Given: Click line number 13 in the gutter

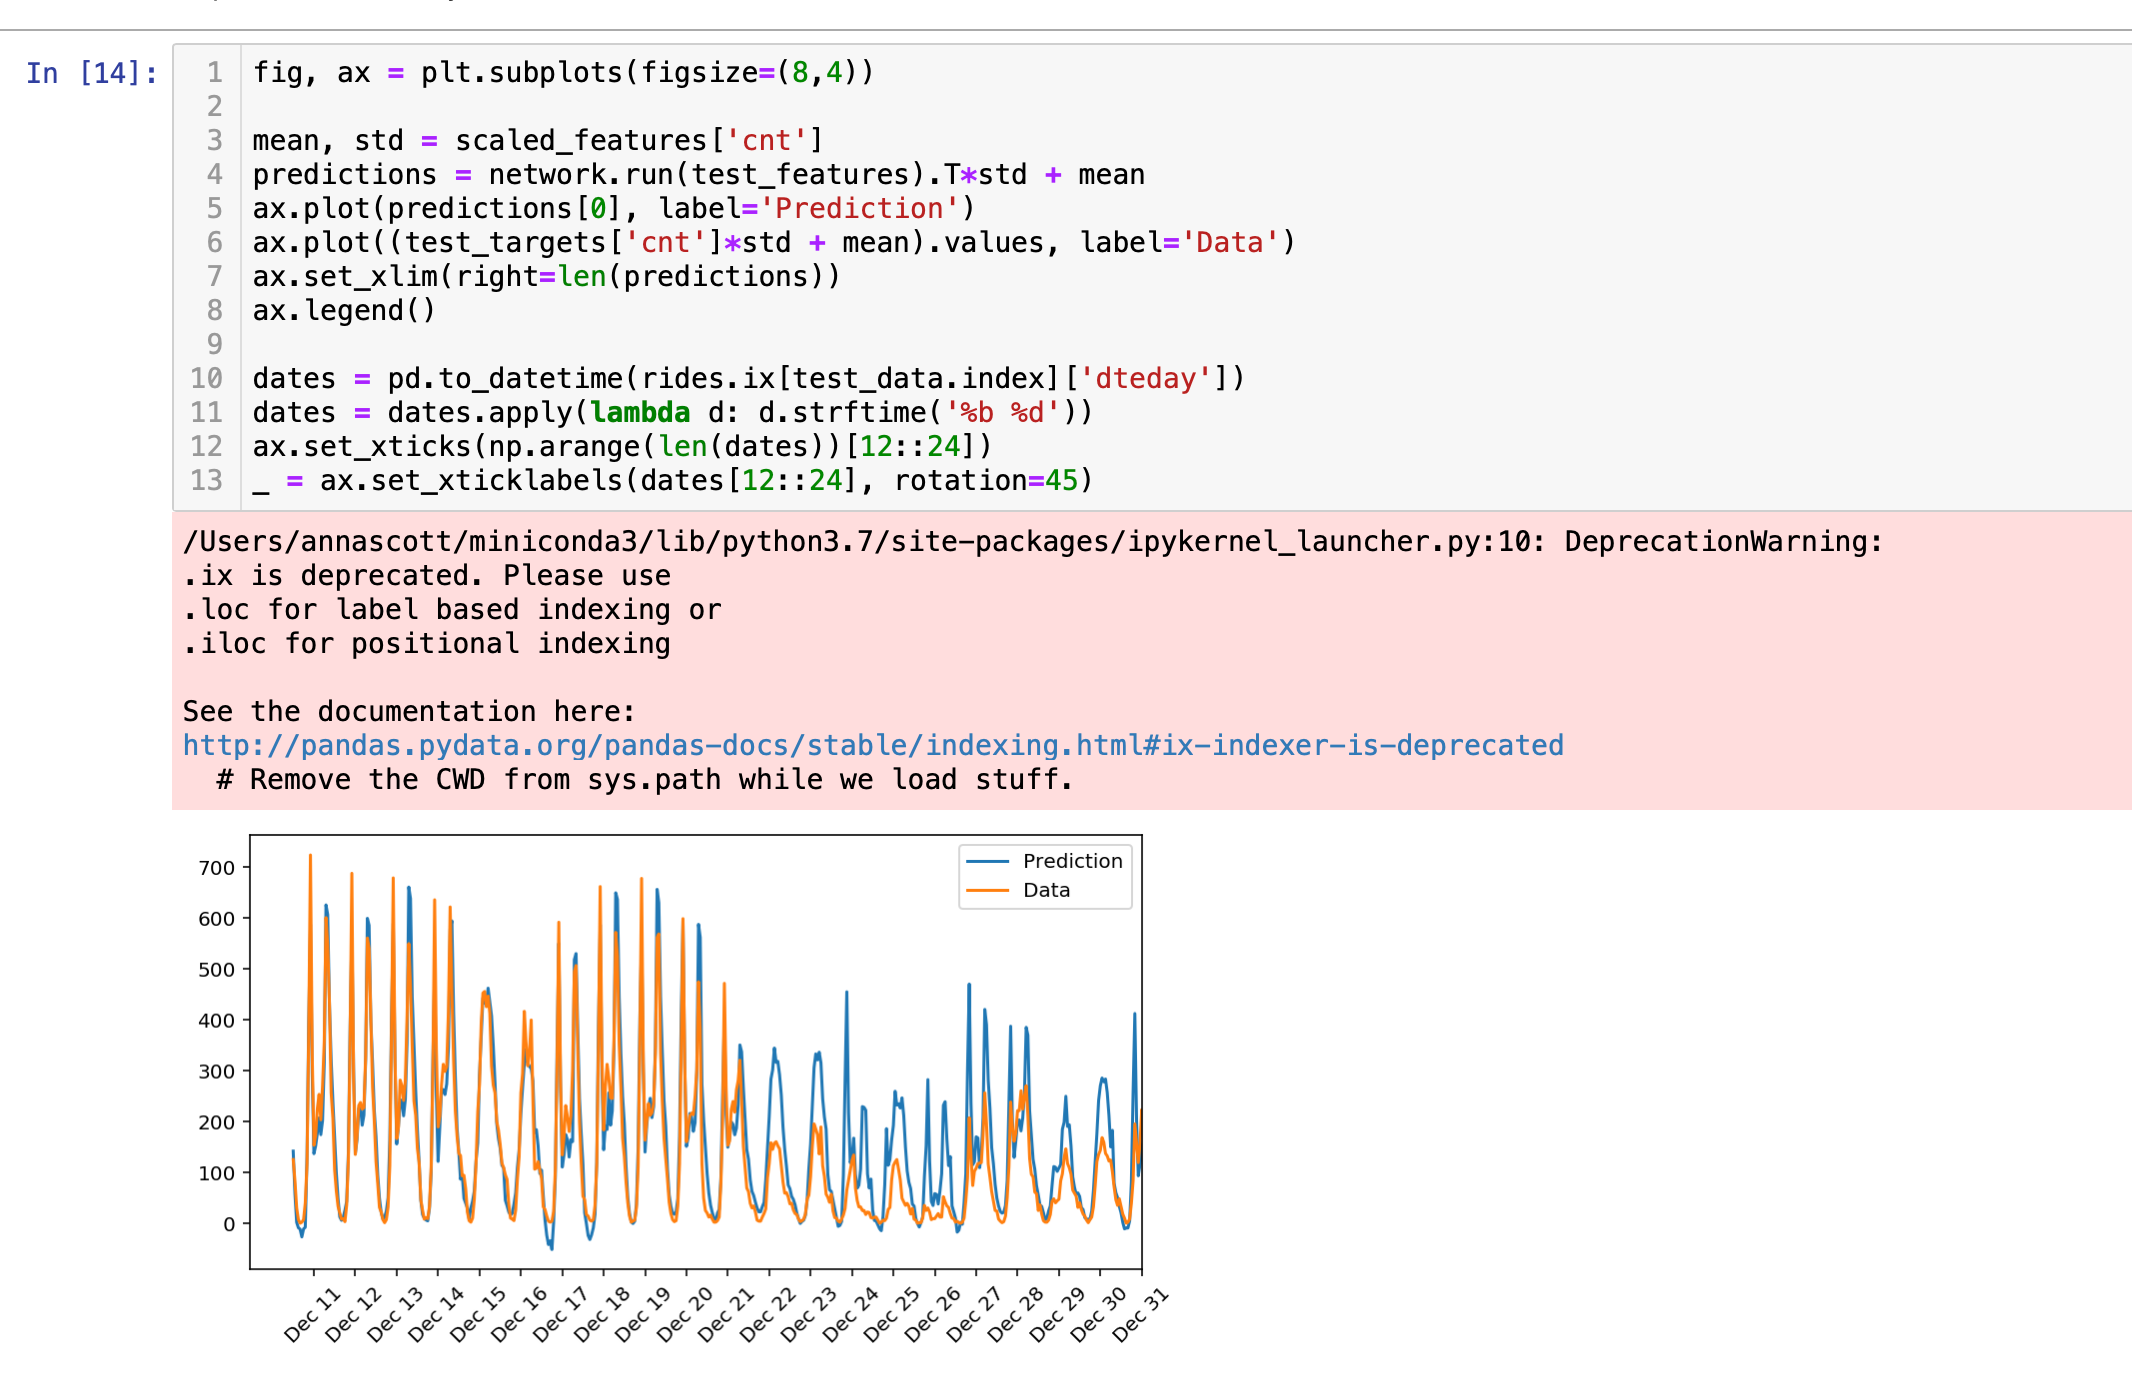Looking at the screenshot, I should pos(207,481).
